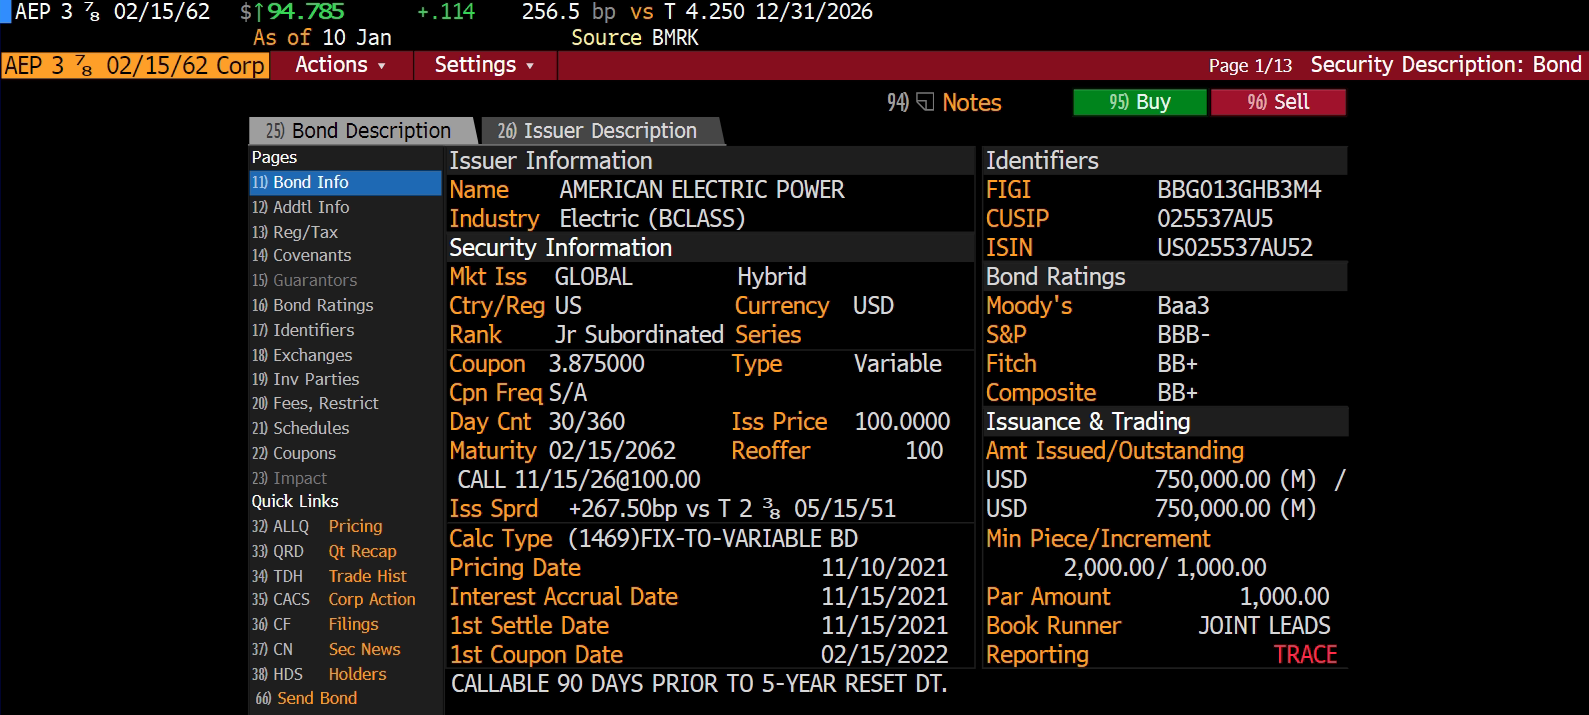Screen dimensions: 1589x715
Task: Click the Book Runner JOINT LEADS value
Action: pos(1264,625)
